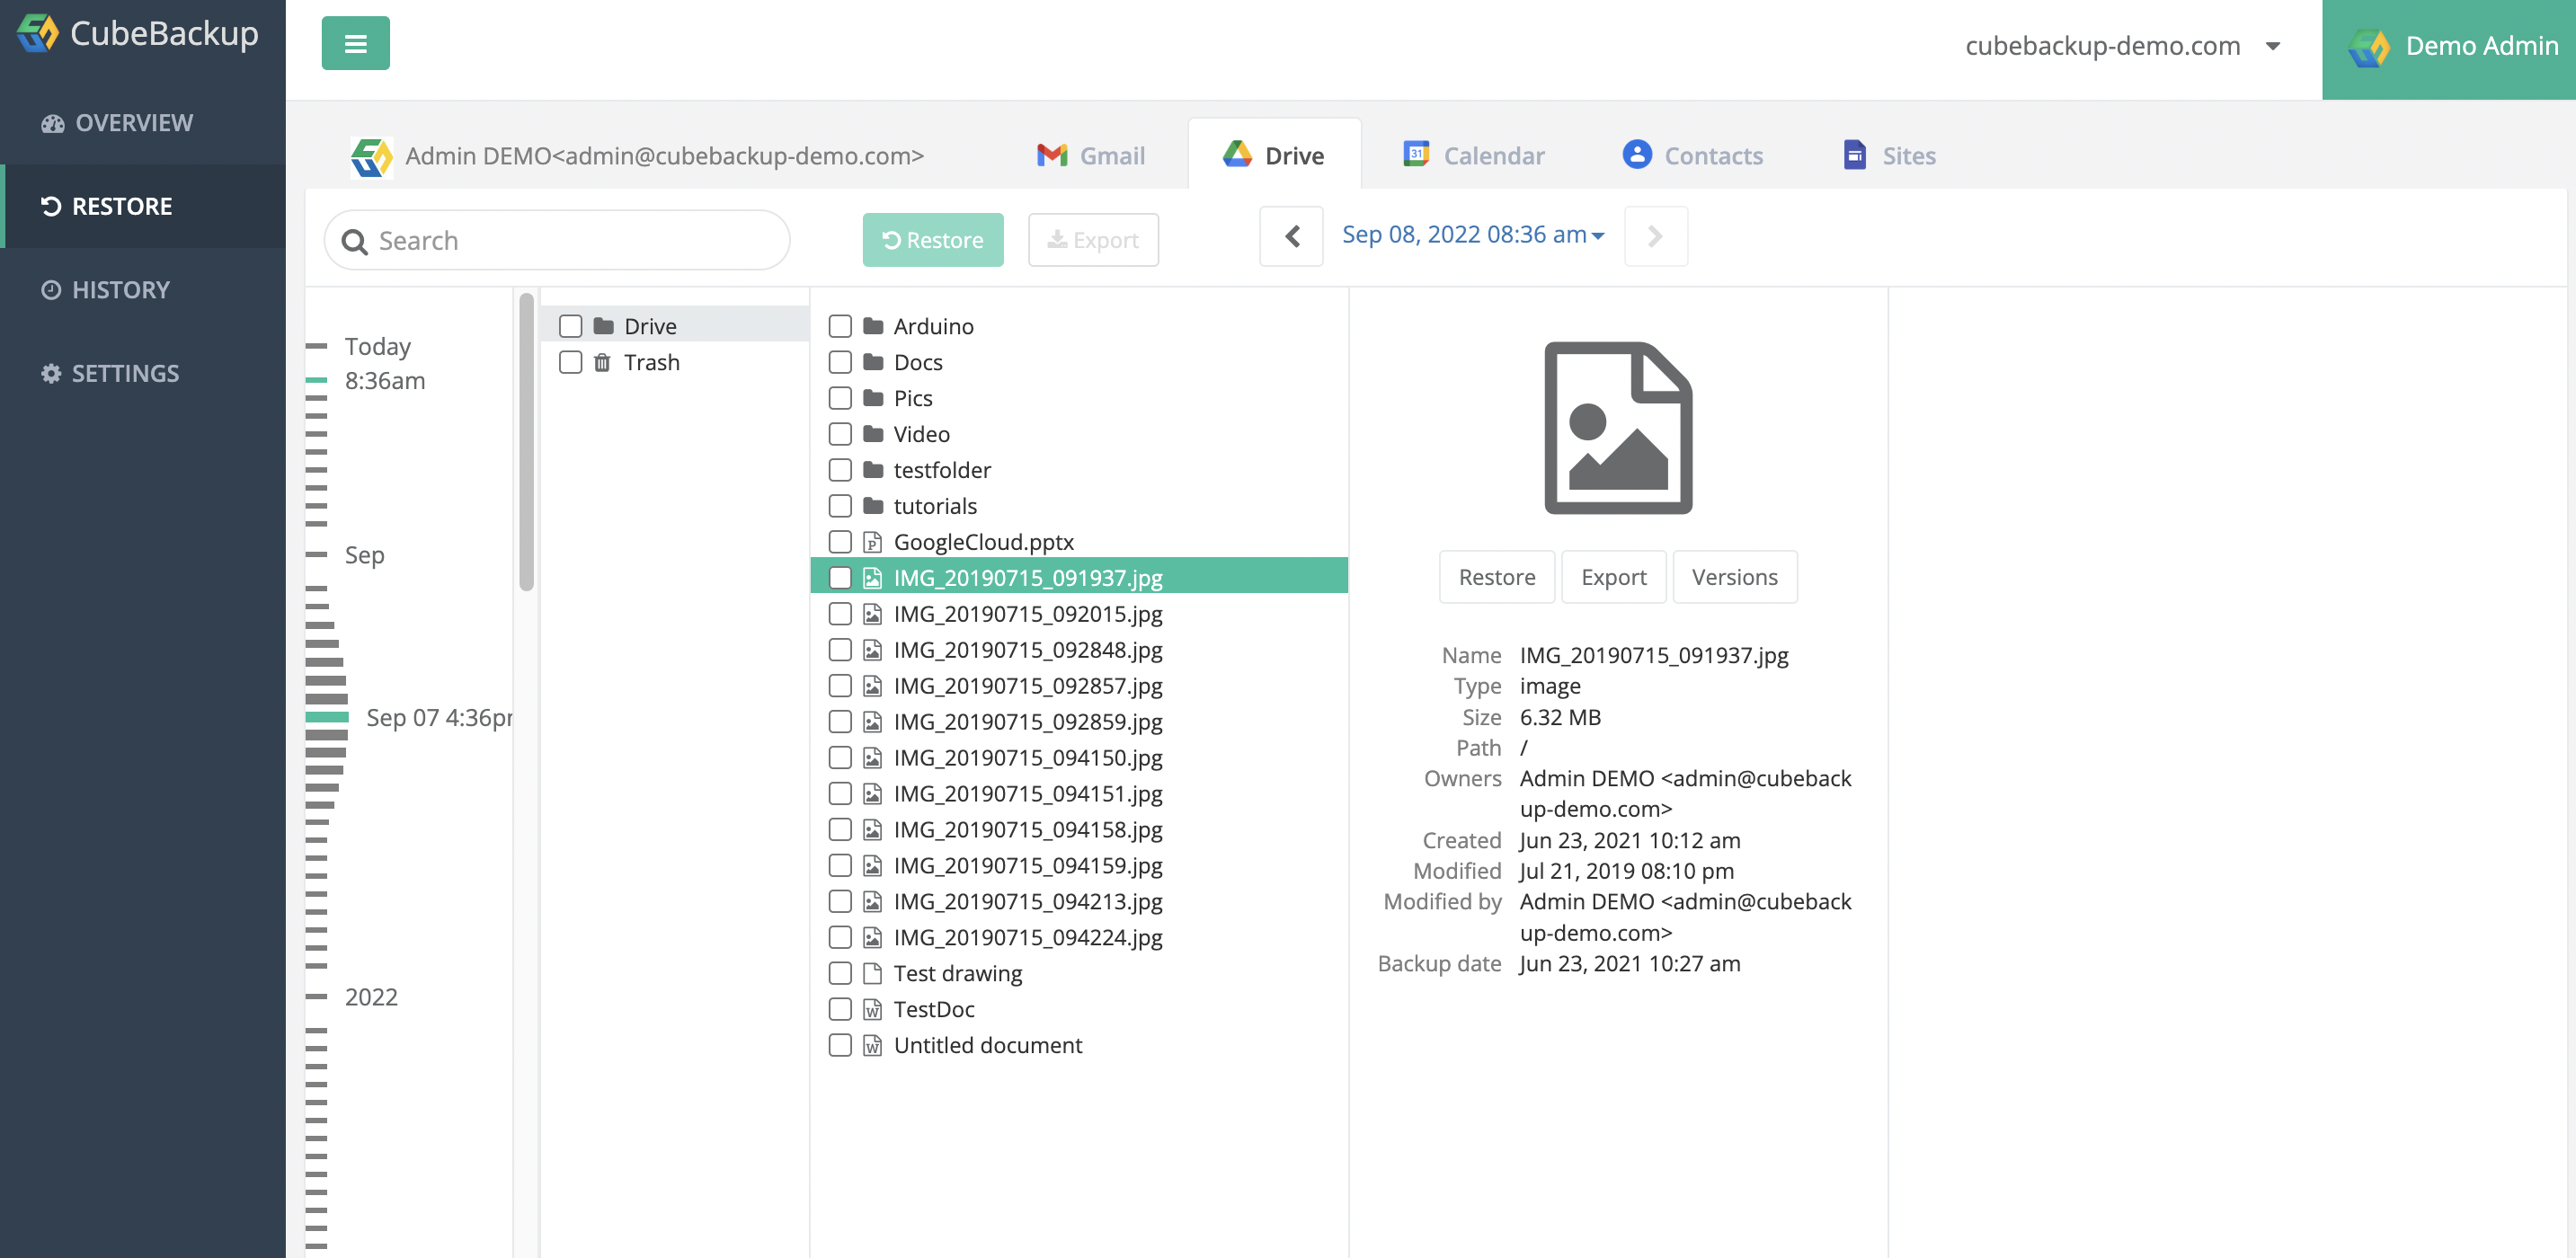Toggle checkbox for IMG_20190715_092015.jpg
The height and width of the screenshot is (1258, 2576).
pos(839,613)
